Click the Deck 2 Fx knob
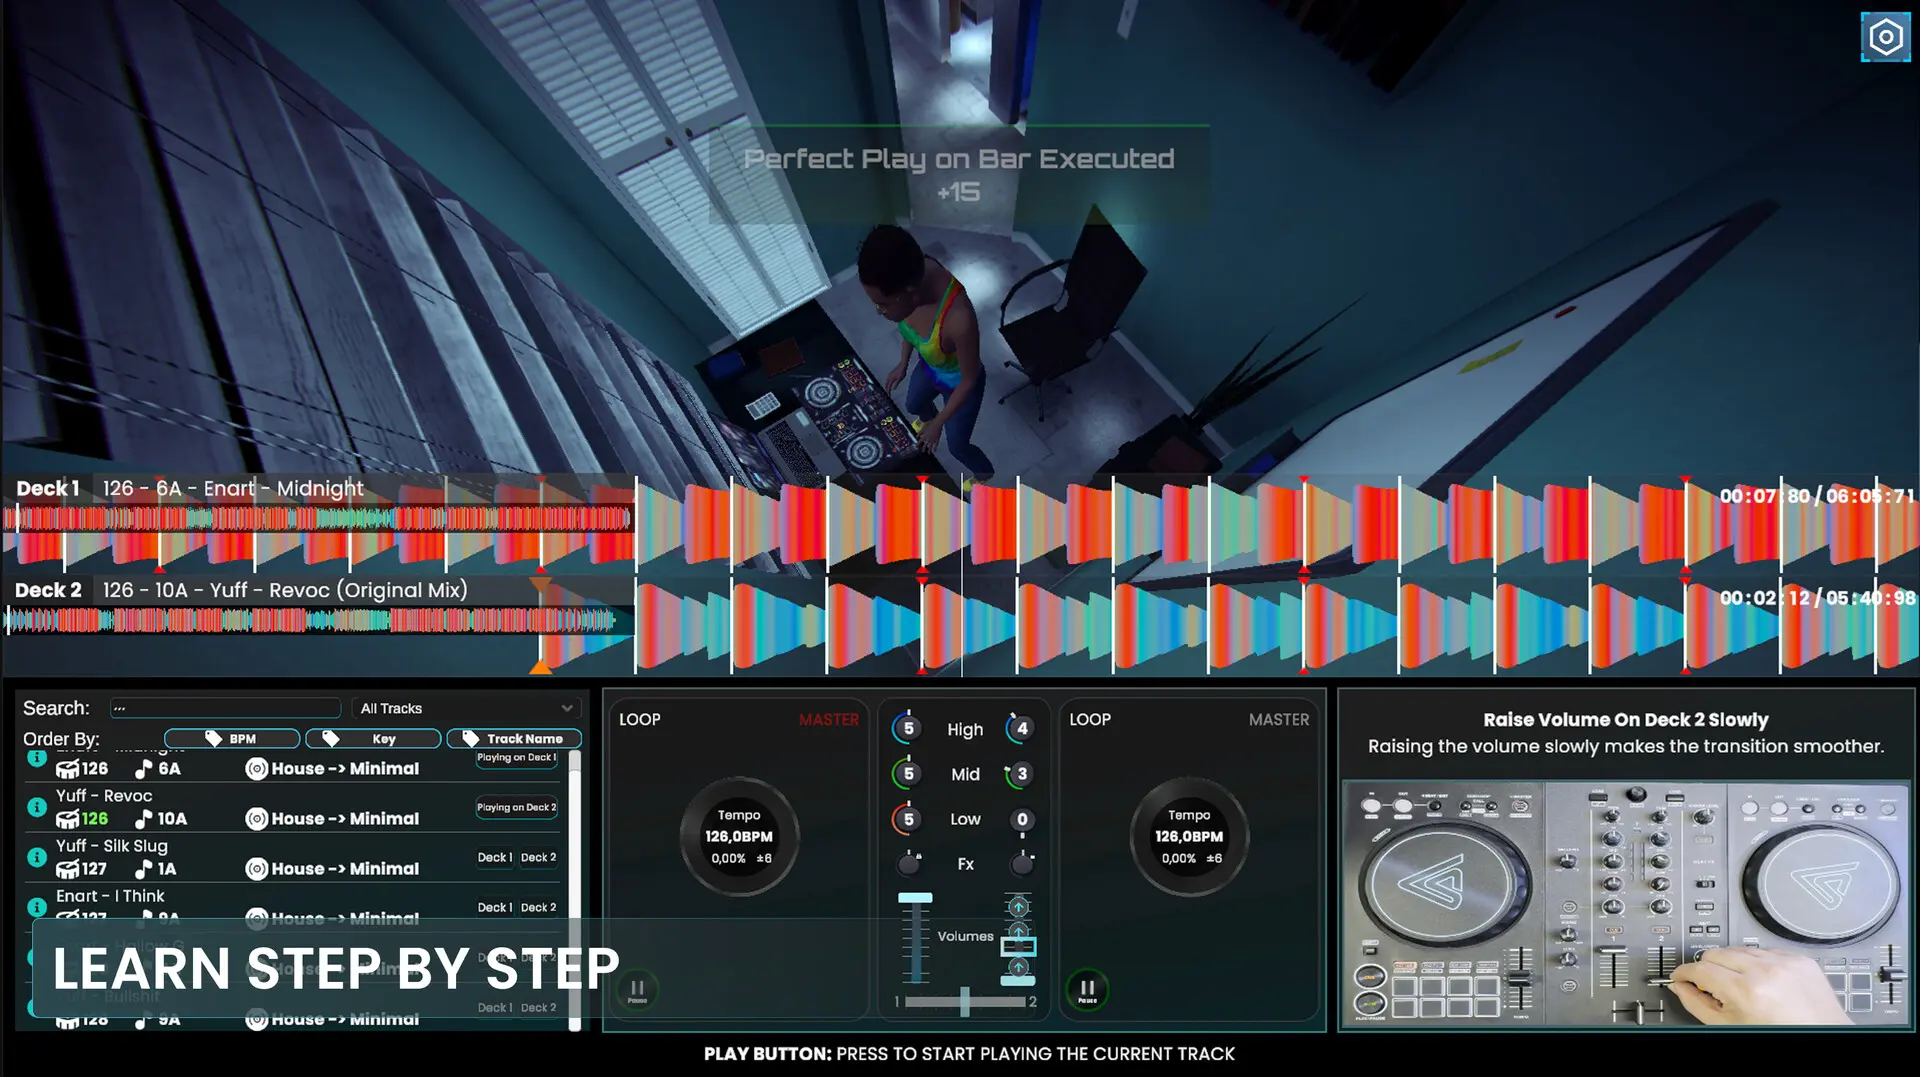Screen dimensions: 1920x1077 point(1021,864)
